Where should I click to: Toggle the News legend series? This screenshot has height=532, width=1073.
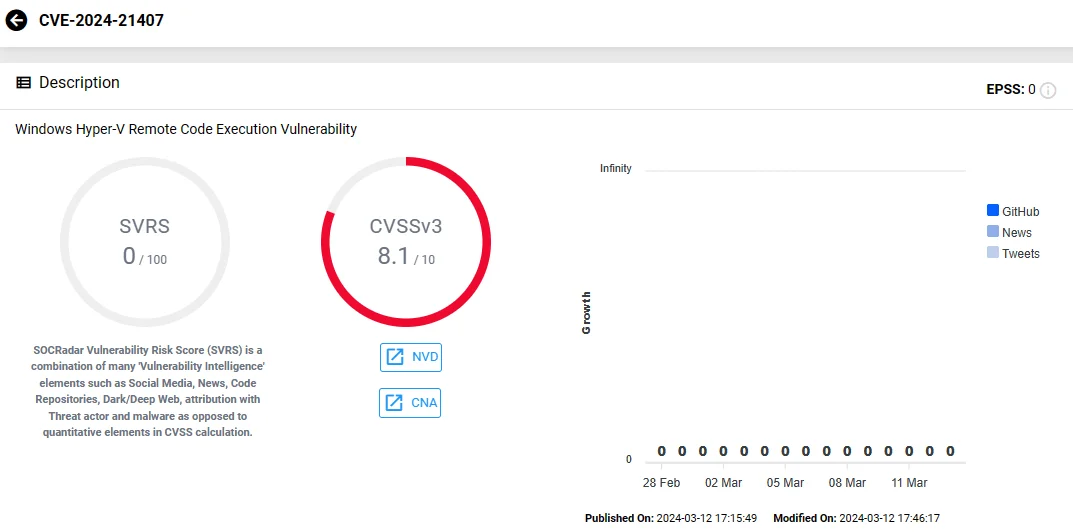pyautogui.click(x=1009, y=232)
